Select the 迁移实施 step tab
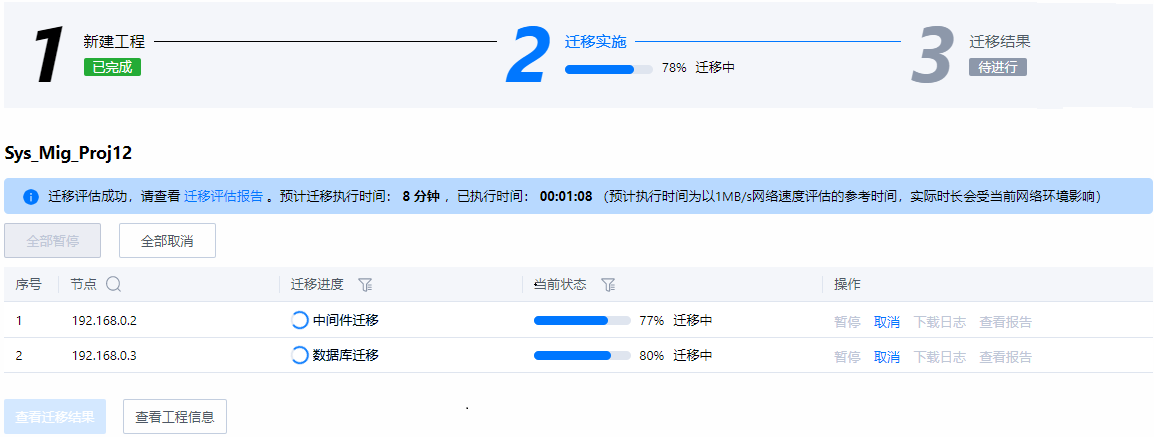 (x=595, y=42)
